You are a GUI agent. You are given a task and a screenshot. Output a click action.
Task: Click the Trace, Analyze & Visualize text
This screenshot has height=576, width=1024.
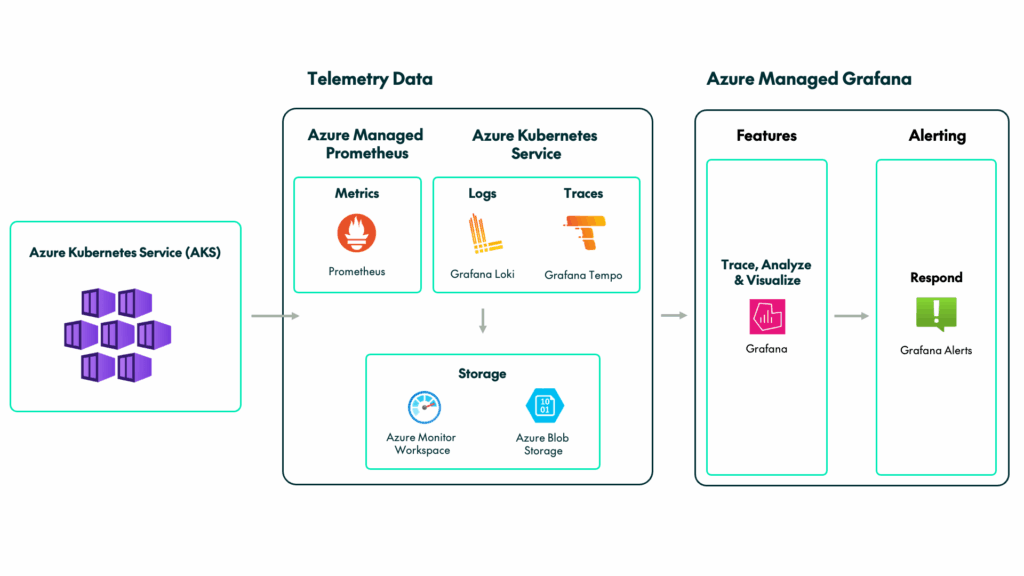tap(766, 272)
